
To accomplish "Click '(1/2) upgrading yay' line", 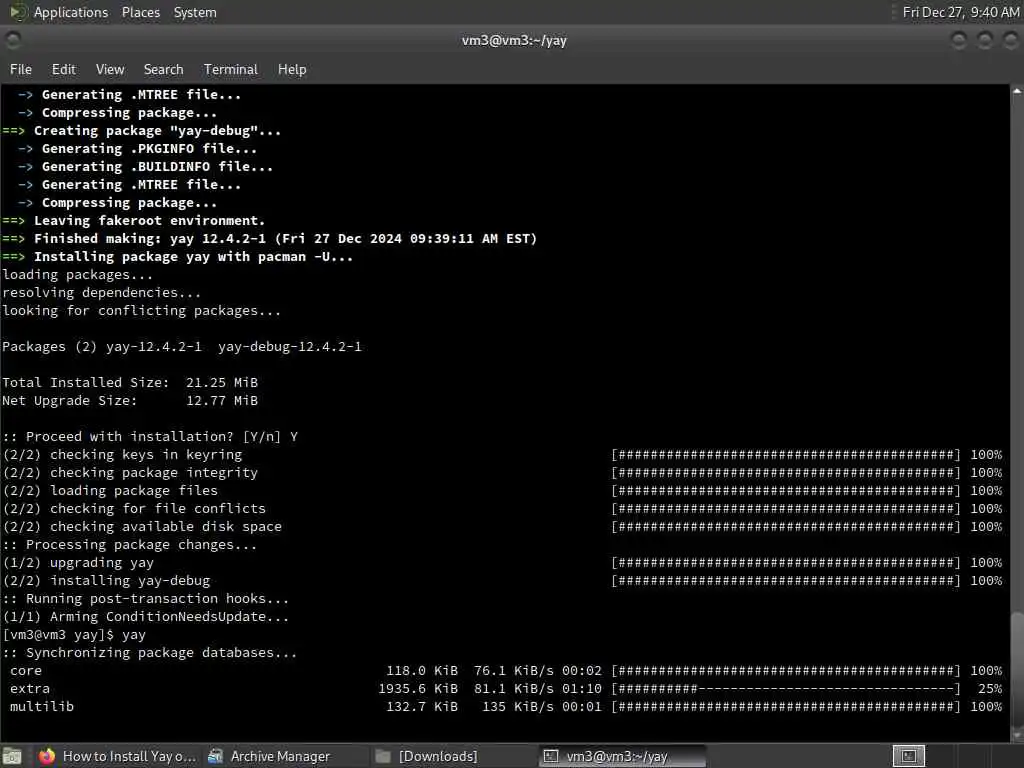I will tap(78, 562).
